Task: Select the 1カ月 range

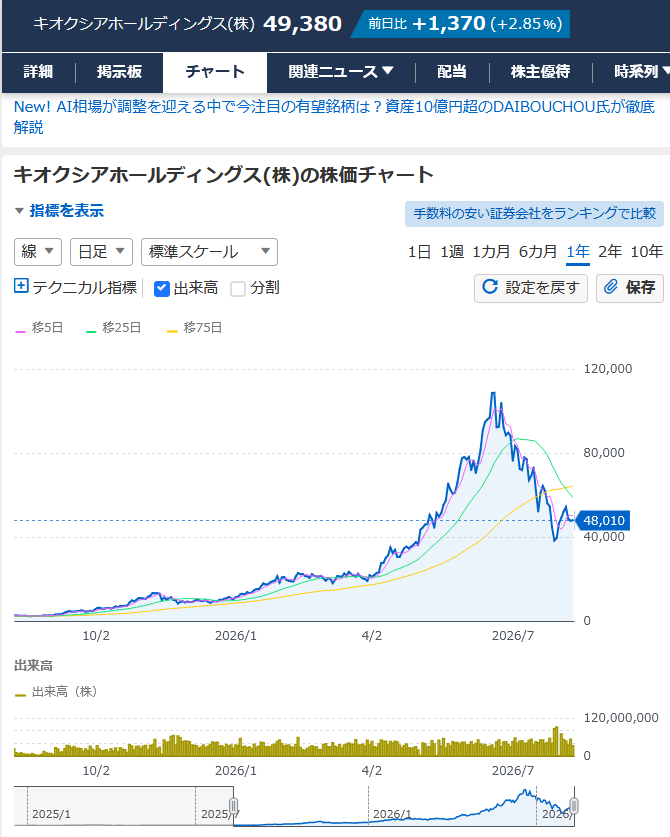Action: pos(491,252)
